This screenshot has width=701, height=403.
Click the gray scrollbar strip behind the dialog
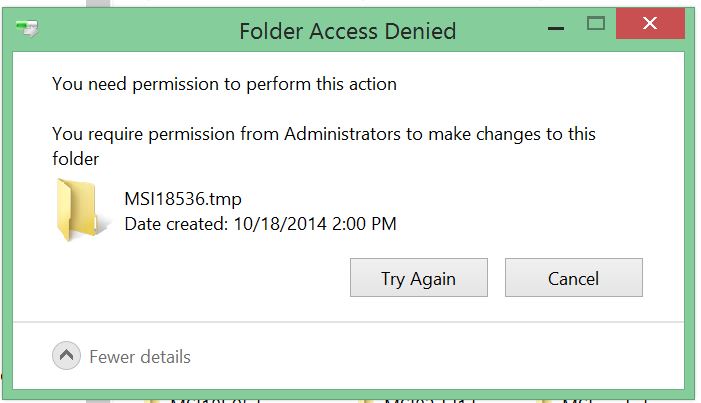[x=98, y=4]
